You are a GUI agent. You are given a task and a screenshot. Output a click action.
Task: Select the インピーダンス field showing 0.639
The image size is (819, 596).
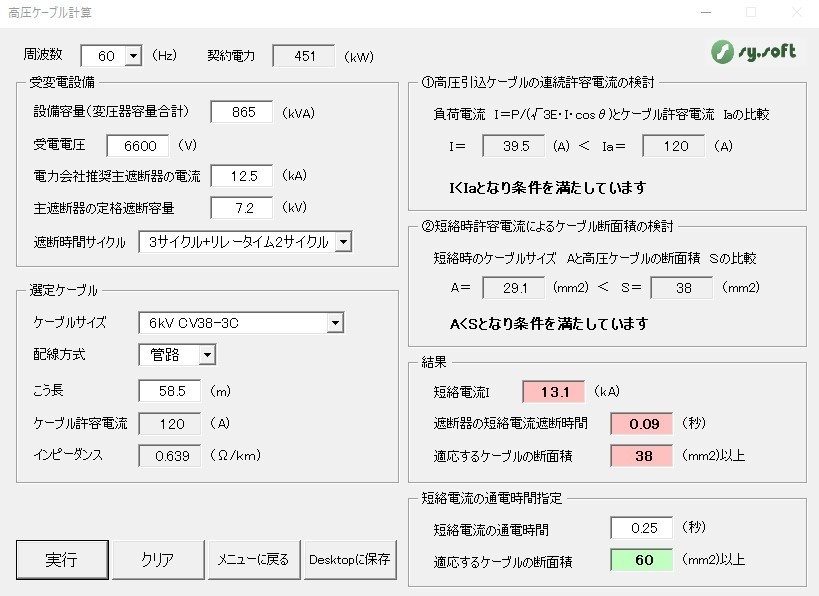coord(168,456)
